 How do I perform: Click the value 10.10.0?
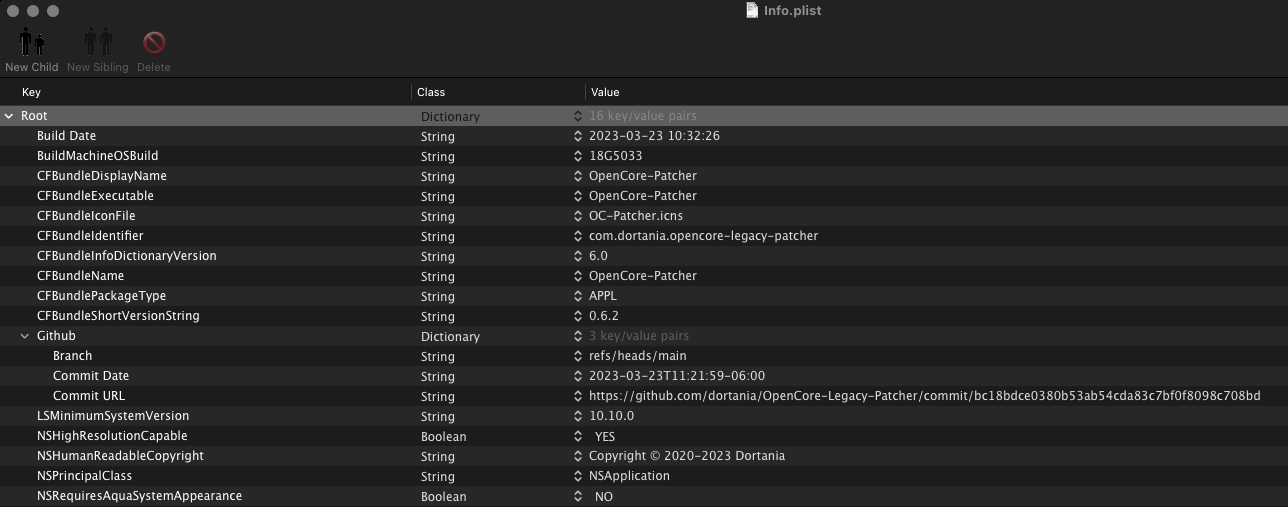pyautogui.click(x=611, y=416)
